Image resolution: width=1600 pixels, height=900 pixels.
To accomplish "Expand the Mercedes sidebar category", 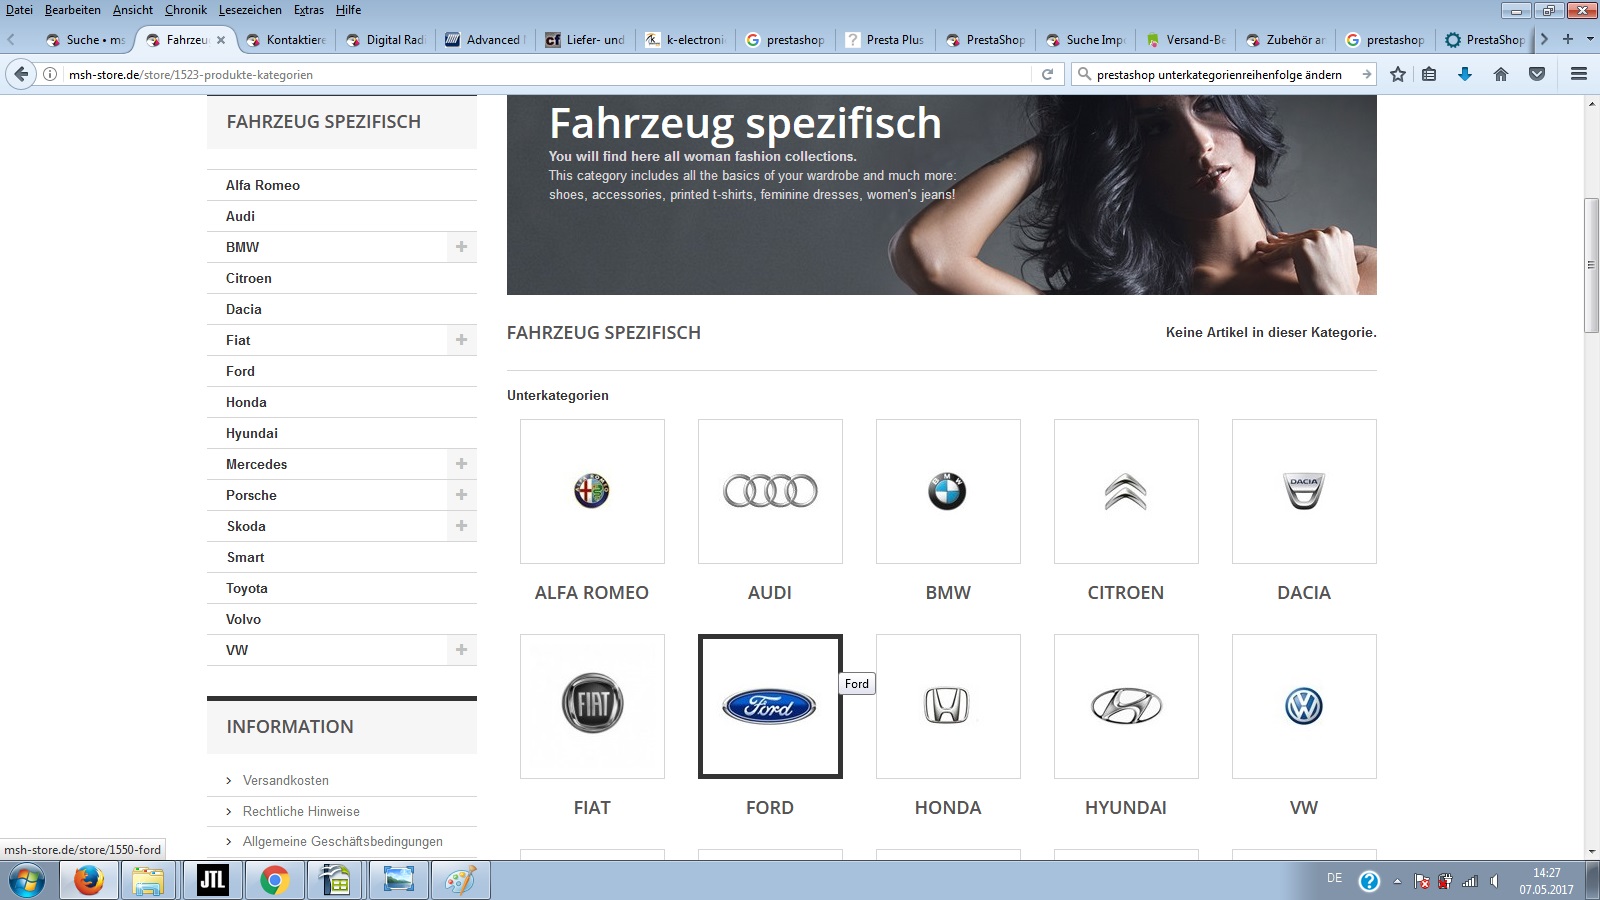I will coord(461,464).
